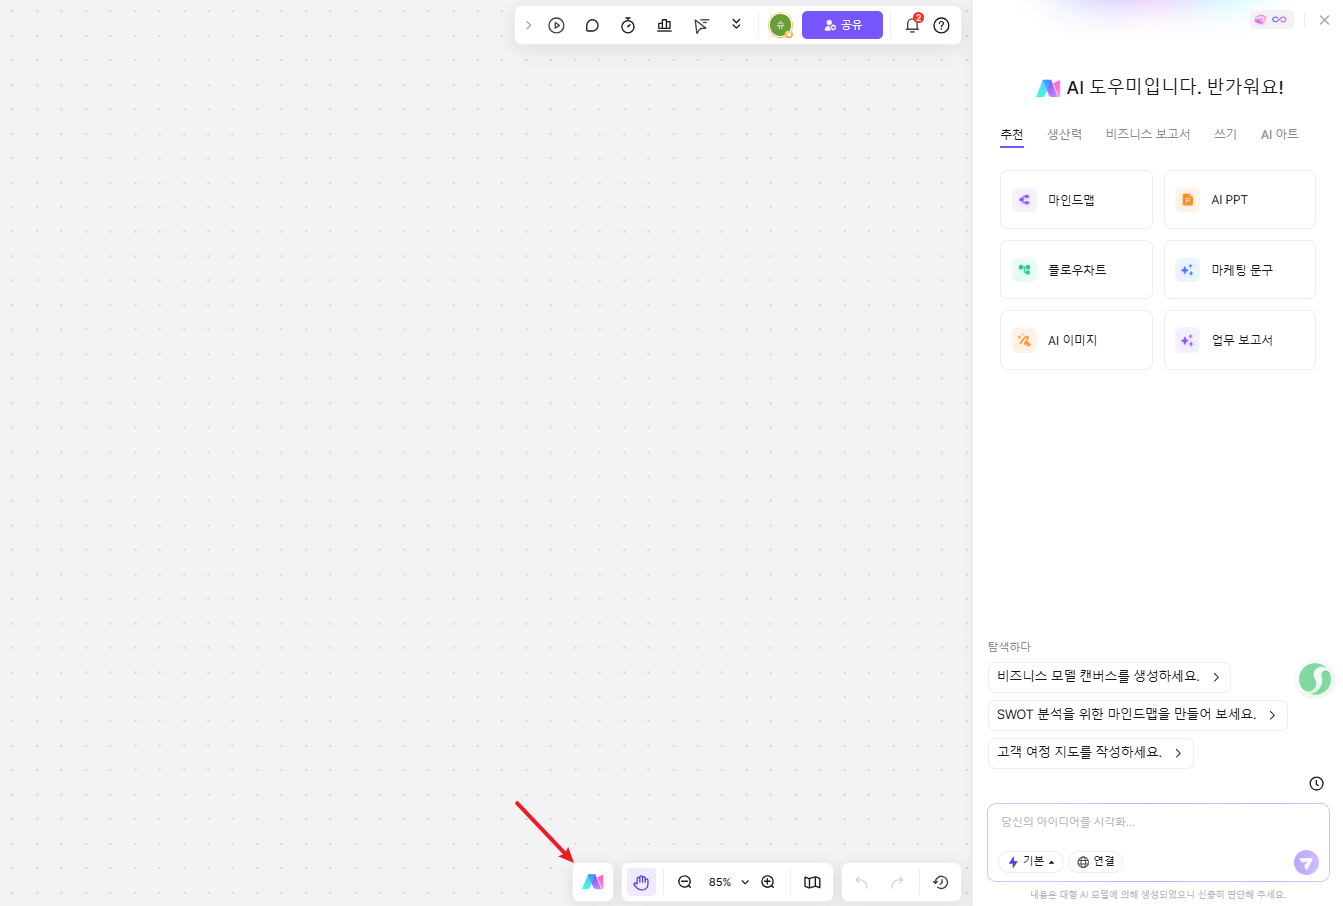
Task: Open the 기본 model mode dropdown
Action: (1031, 862)
